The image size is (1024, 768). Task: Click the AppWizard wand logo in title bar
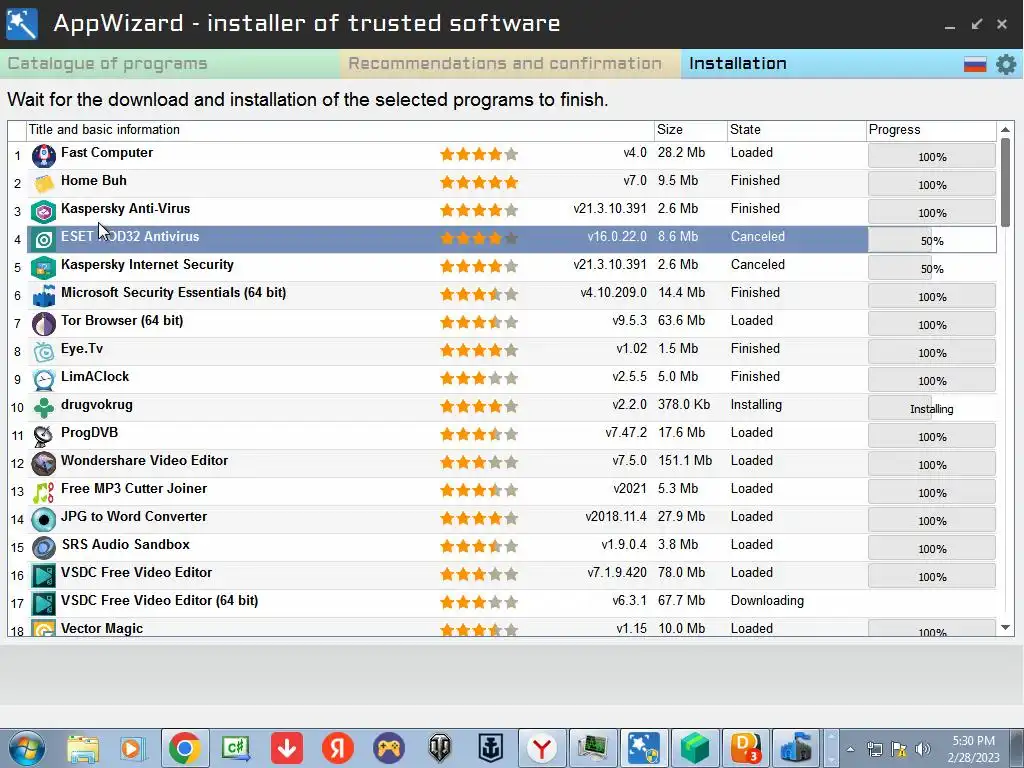click(x=22, y=24)
